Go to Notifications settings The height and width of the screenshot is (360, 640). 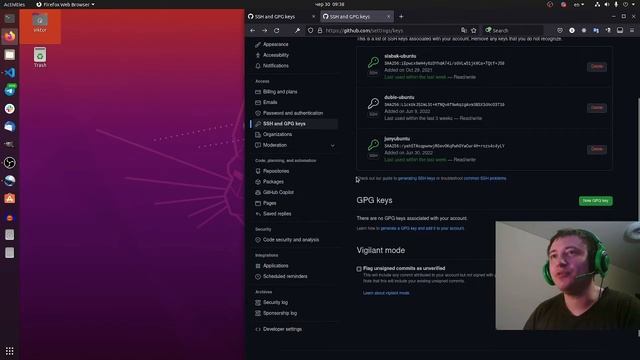click(x=276, y=66)
